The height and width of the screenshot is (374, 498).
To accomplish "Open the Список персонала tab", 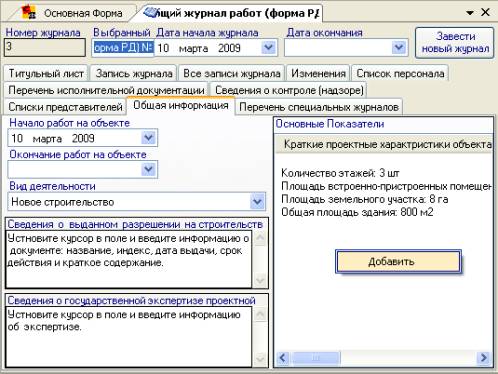I will click(400, 73).
